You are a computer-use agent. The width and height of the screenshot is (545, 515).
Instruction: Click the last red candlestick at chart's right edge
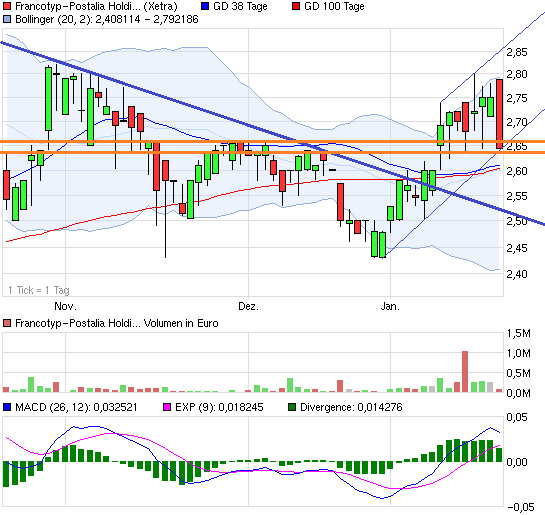[499, 114]
